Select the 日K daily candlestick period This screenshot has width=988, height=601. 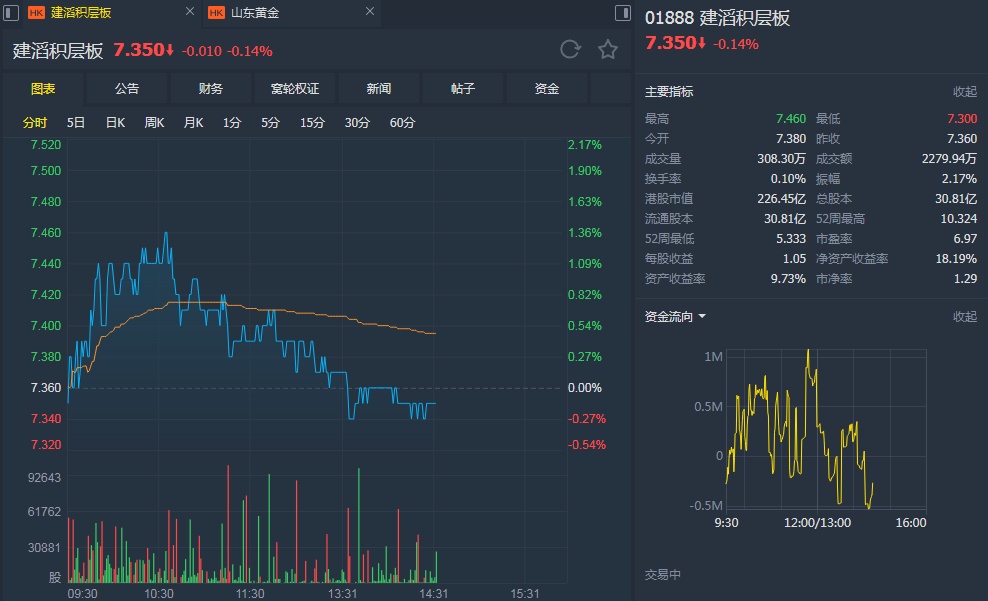tap(115, 123)
